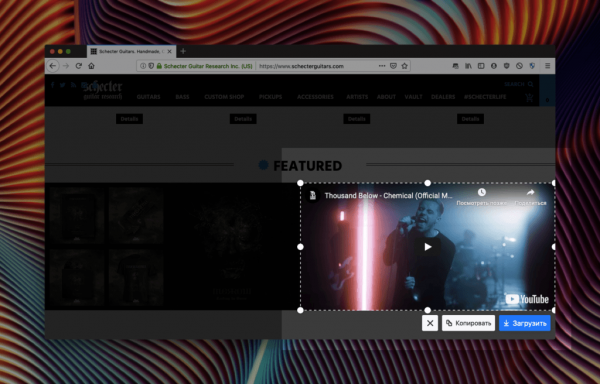600x384 pixels.
Task: Open the Library icon in toolbar
Action: pos(468,66)
